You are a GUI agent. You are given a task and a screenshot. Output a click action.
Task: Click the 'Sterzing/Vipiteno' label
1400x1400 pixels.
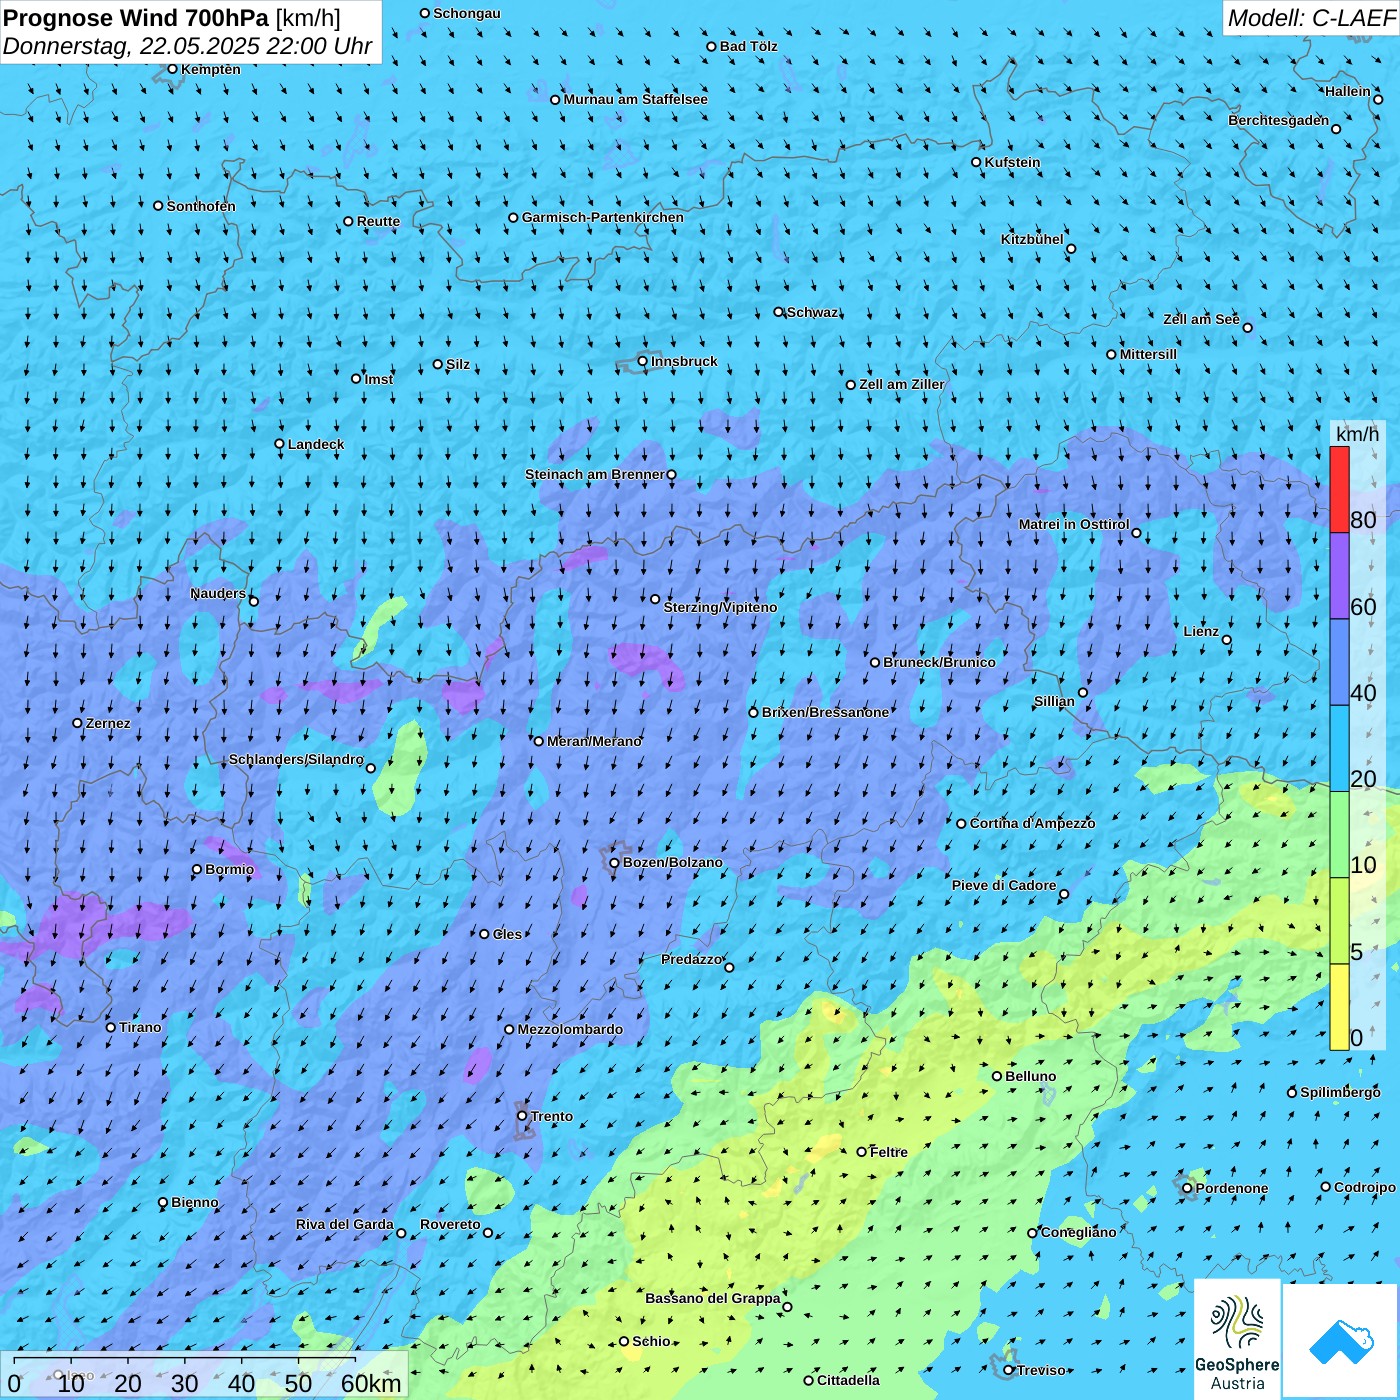pyautogui.click(x=720, y=607)
